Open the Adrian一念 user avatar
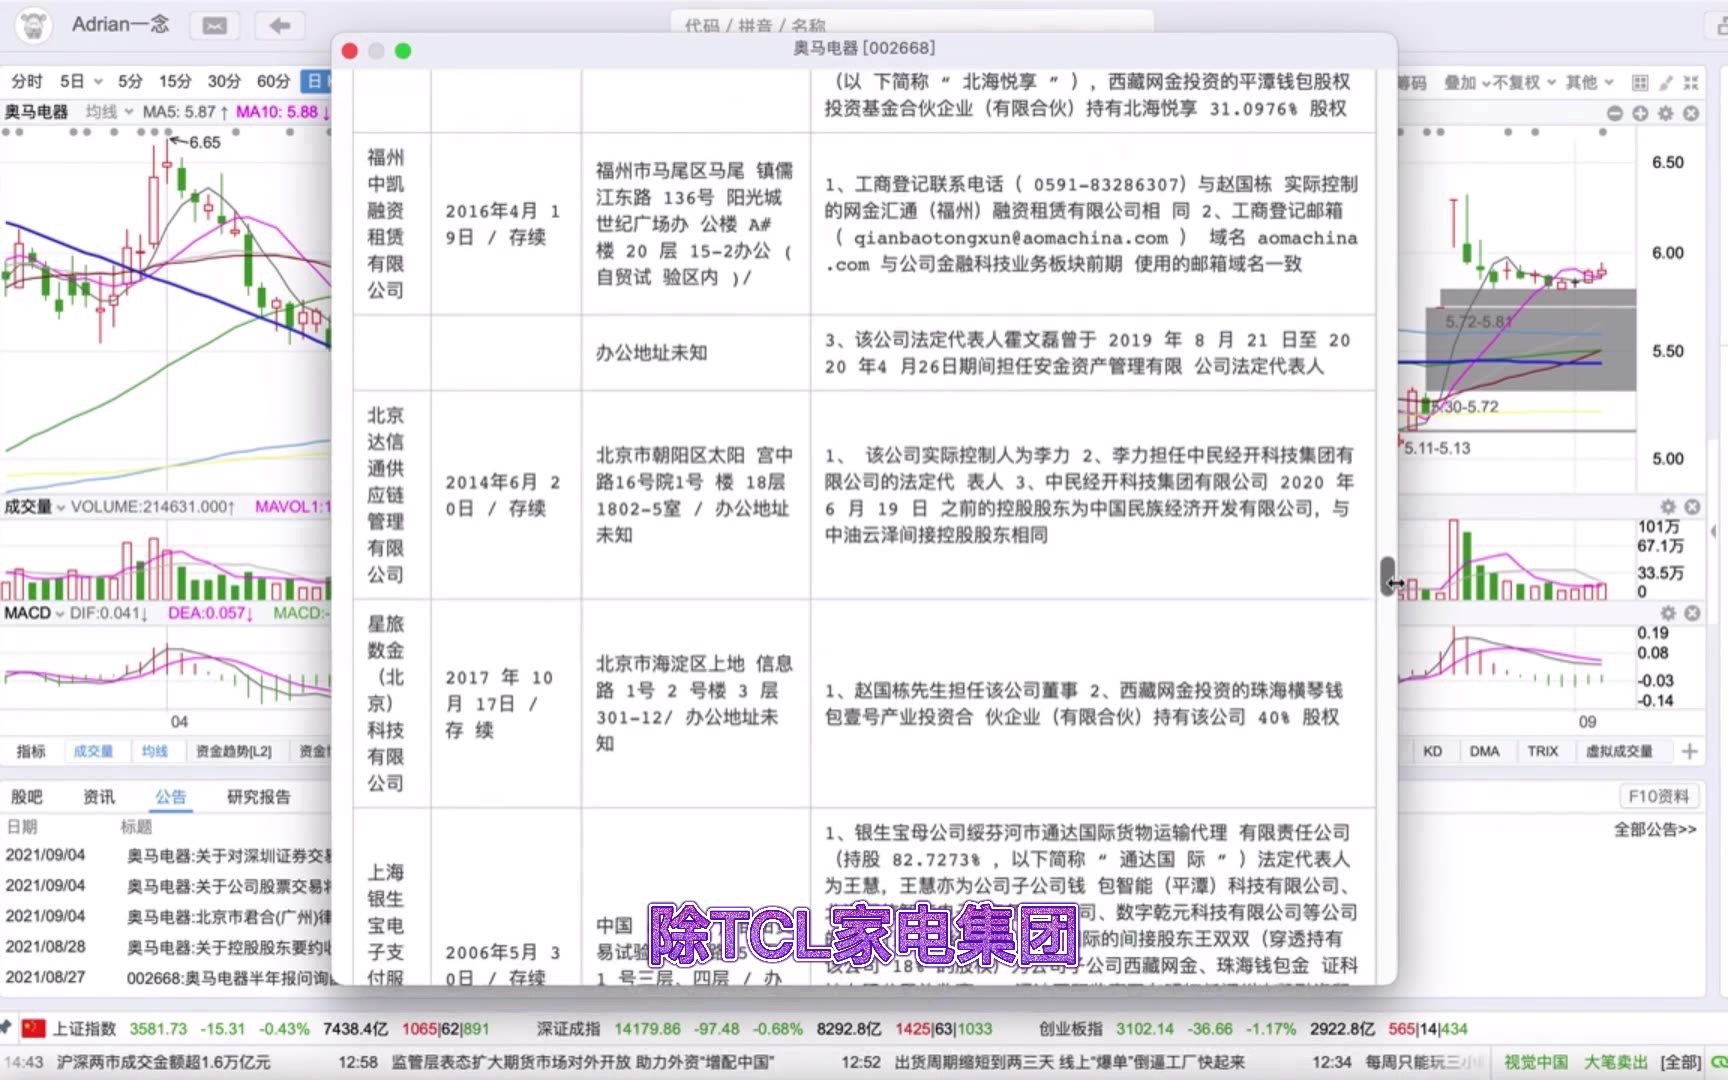 33,25
